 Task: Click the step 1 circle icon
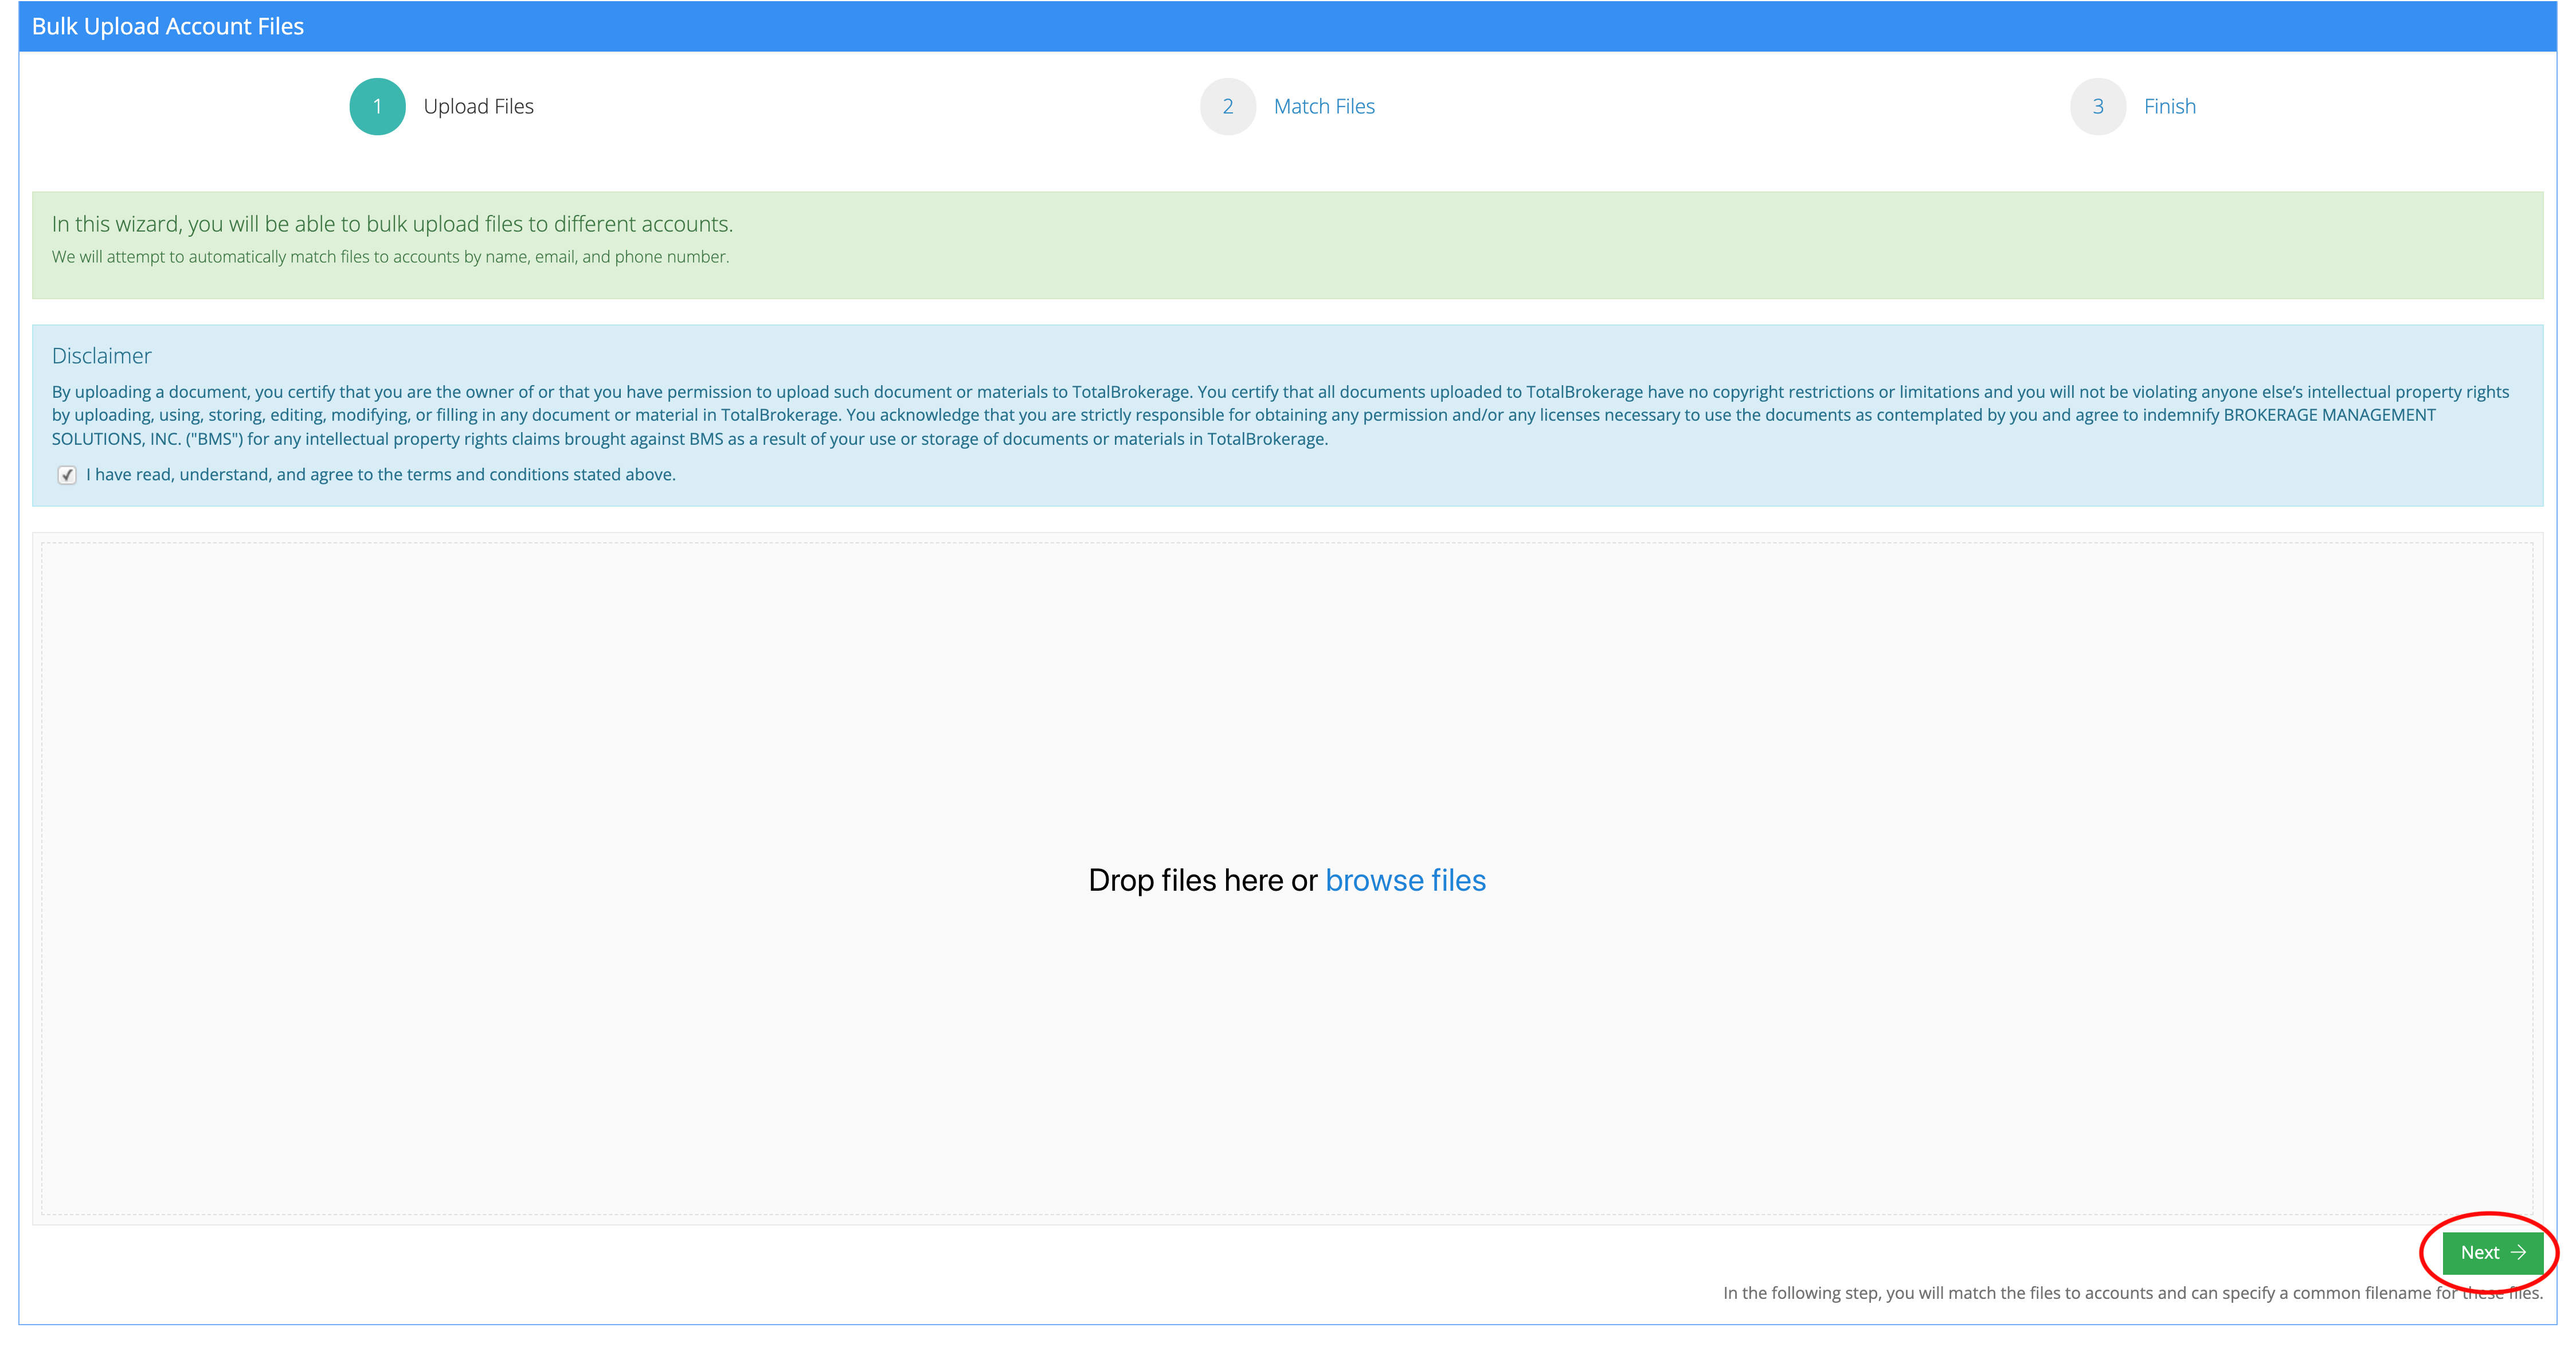tap(377, 106)
